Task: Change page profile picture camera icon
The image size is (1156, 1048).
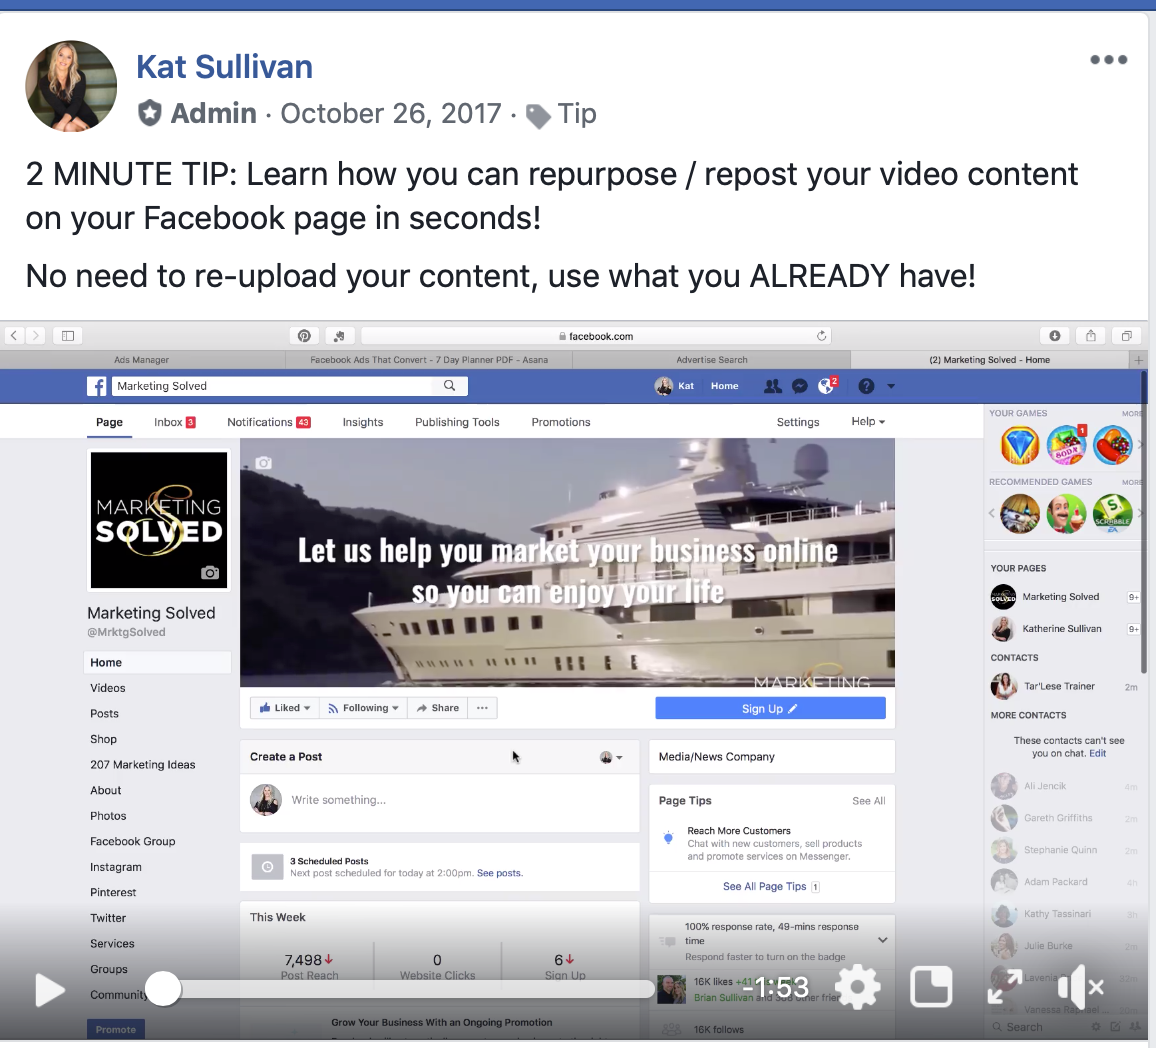Action: (210, 573)
